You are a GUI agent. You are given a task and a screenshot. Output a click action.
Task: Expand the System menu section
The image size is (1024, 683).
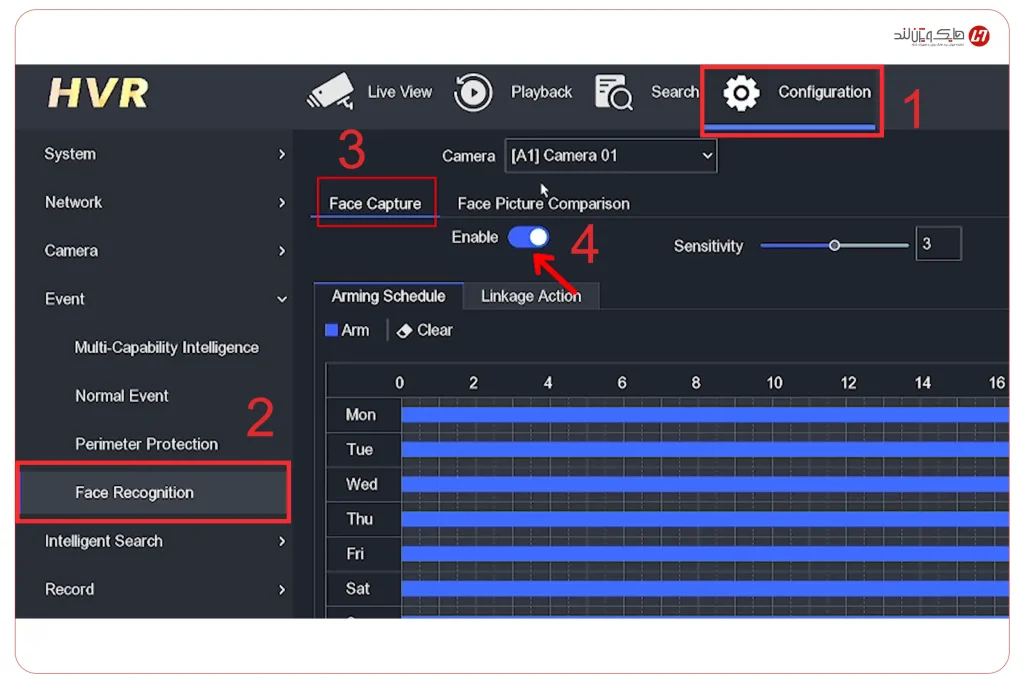[164, 154]
